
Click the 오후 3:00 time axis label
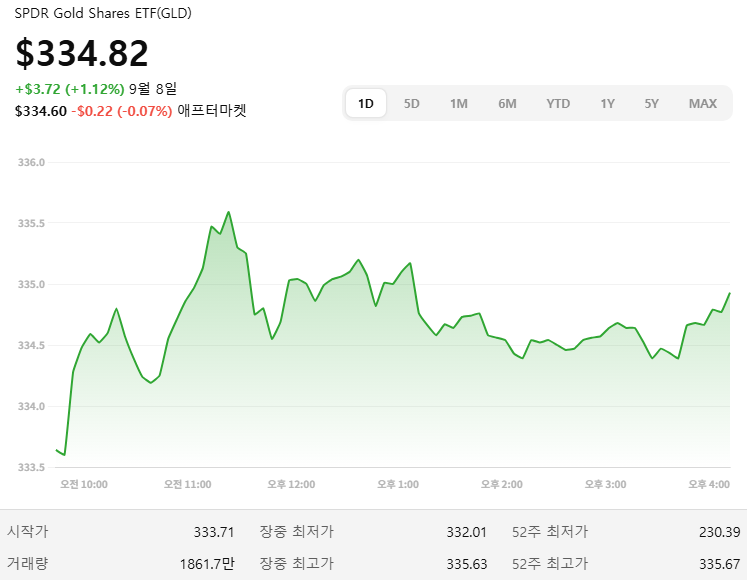[x=606, y=485]
